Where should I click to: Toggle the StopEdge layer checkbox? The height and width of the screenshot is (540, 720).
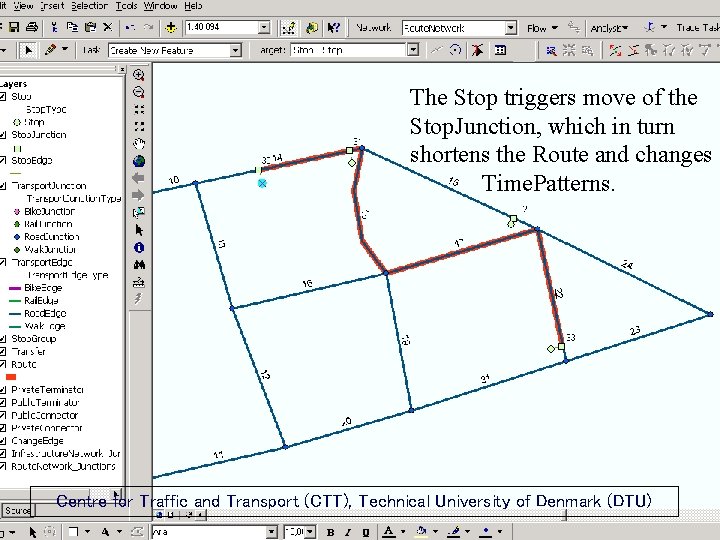[x=3, y=160]
